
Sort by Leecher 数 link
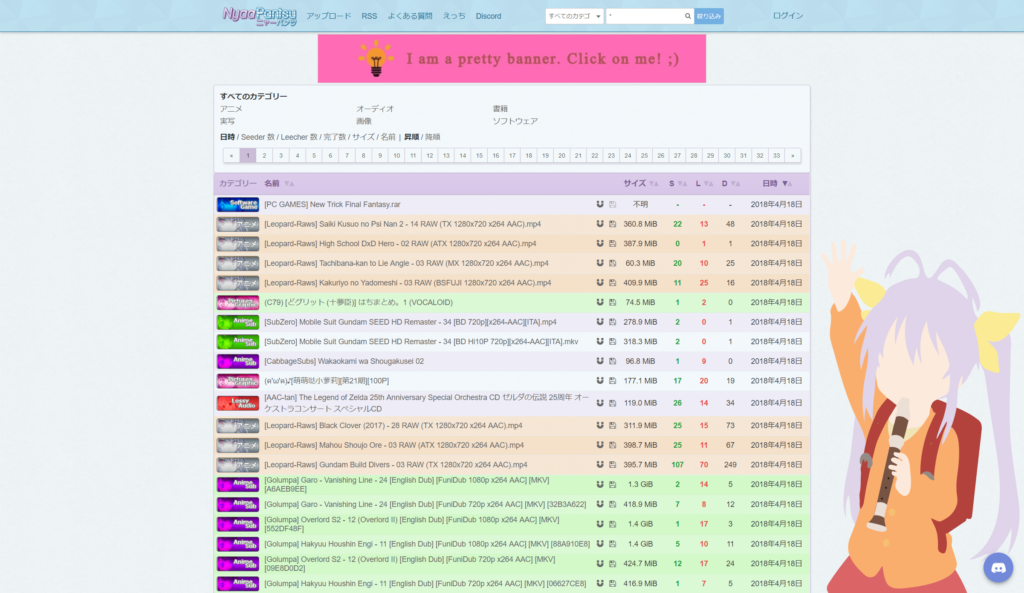click(299, 137)
